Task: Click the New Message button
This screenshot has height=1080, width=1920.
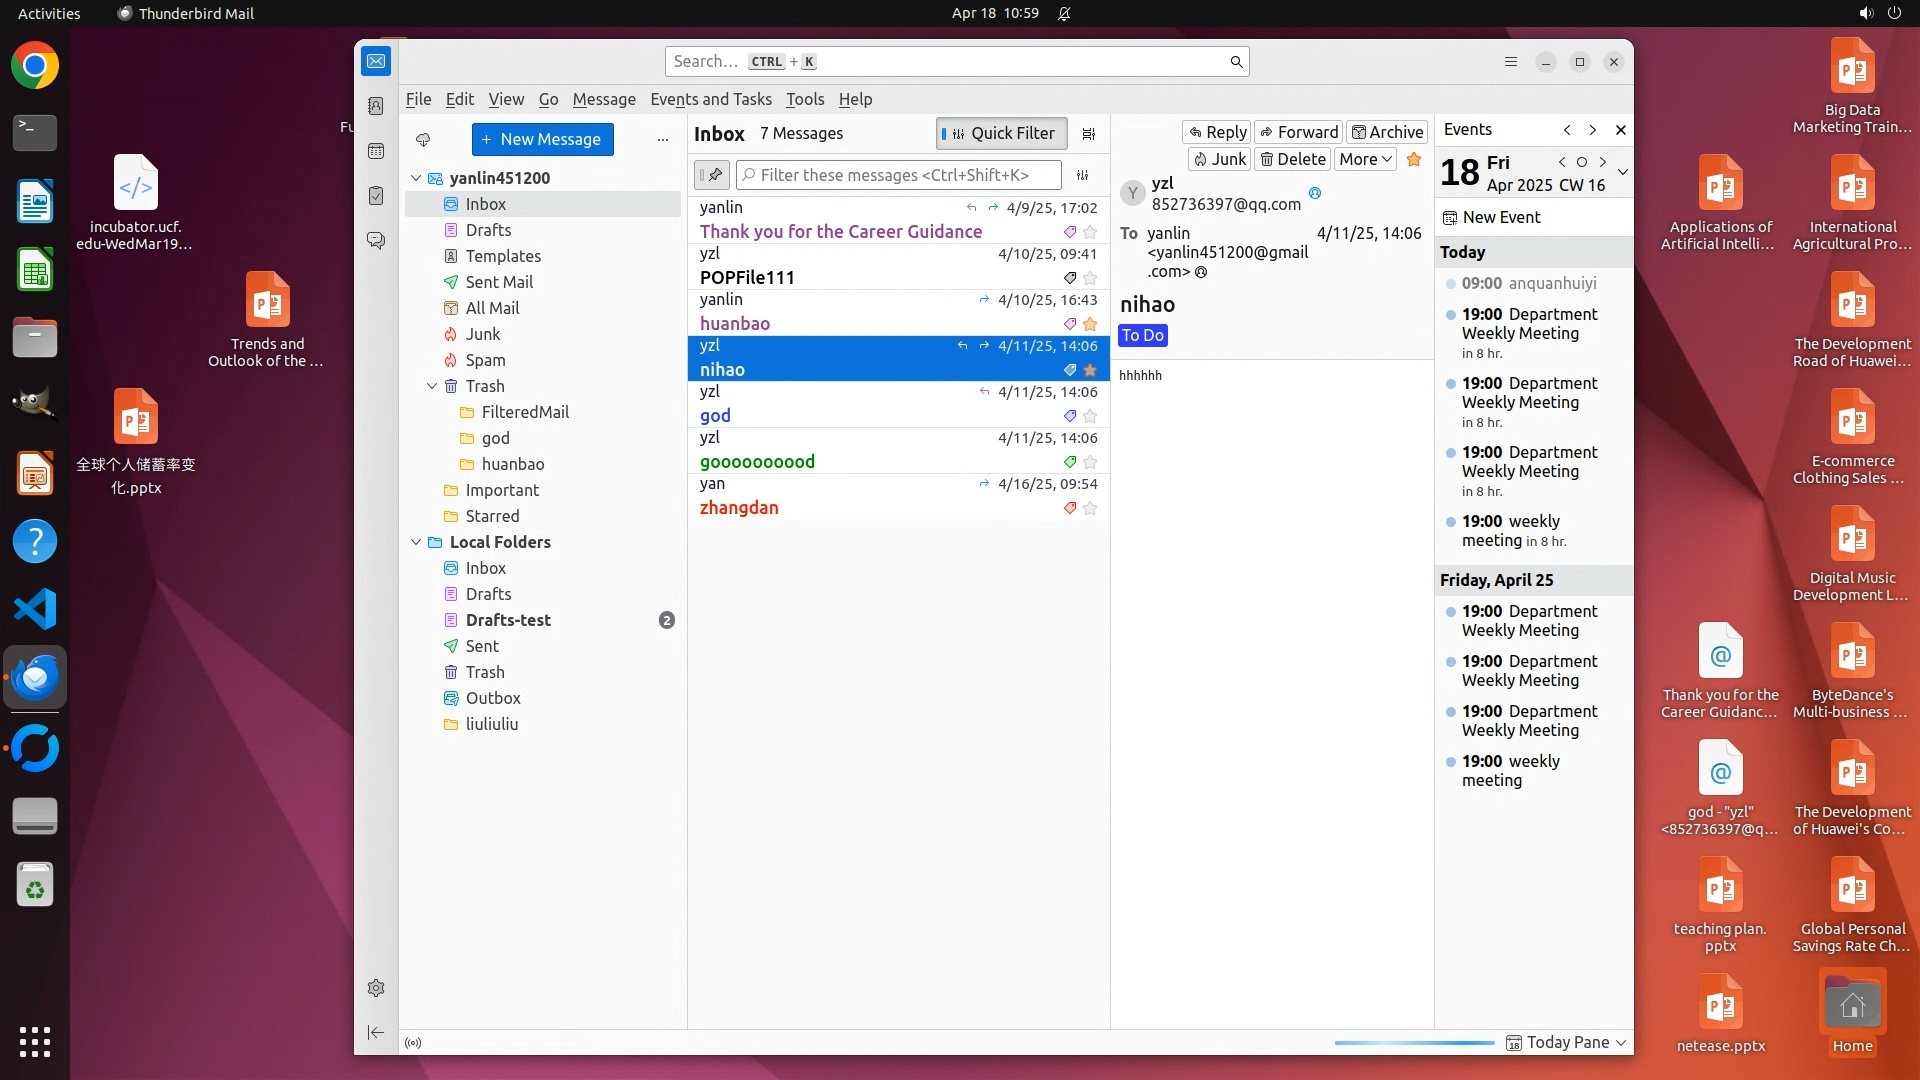Action: 542,140
